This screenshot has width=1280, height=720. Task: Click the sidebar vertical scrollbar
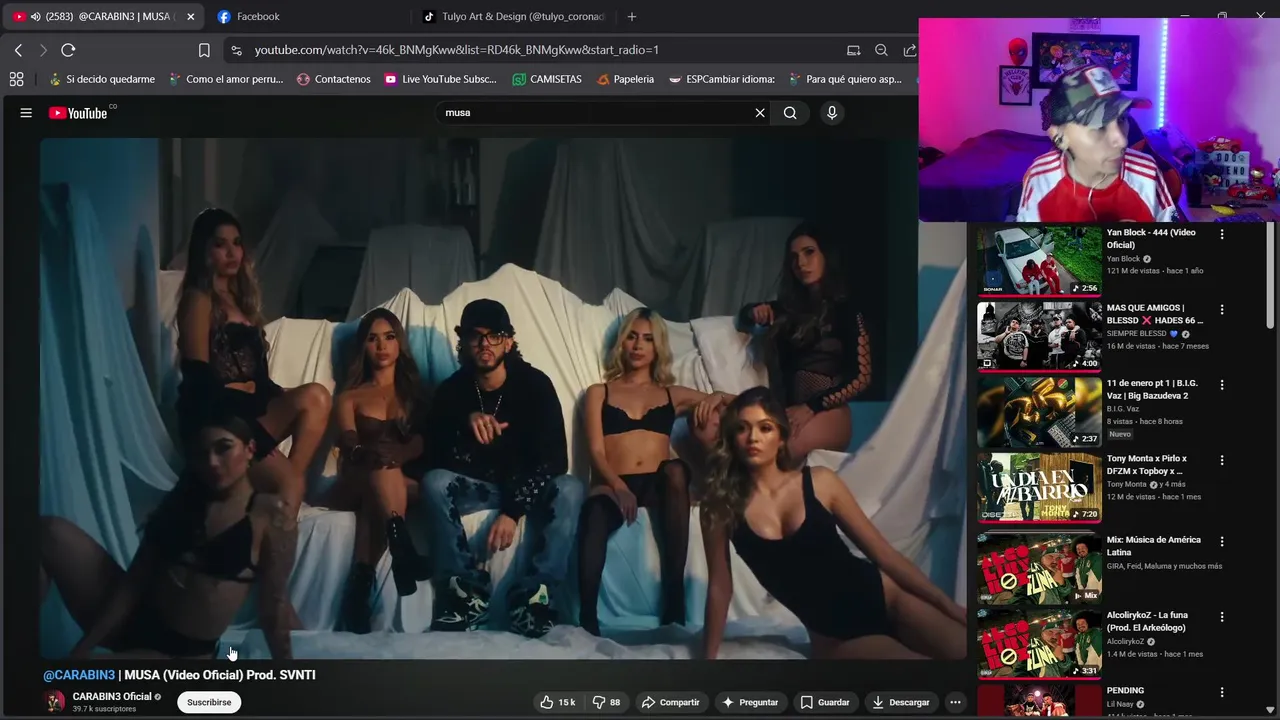point(1271,275)
